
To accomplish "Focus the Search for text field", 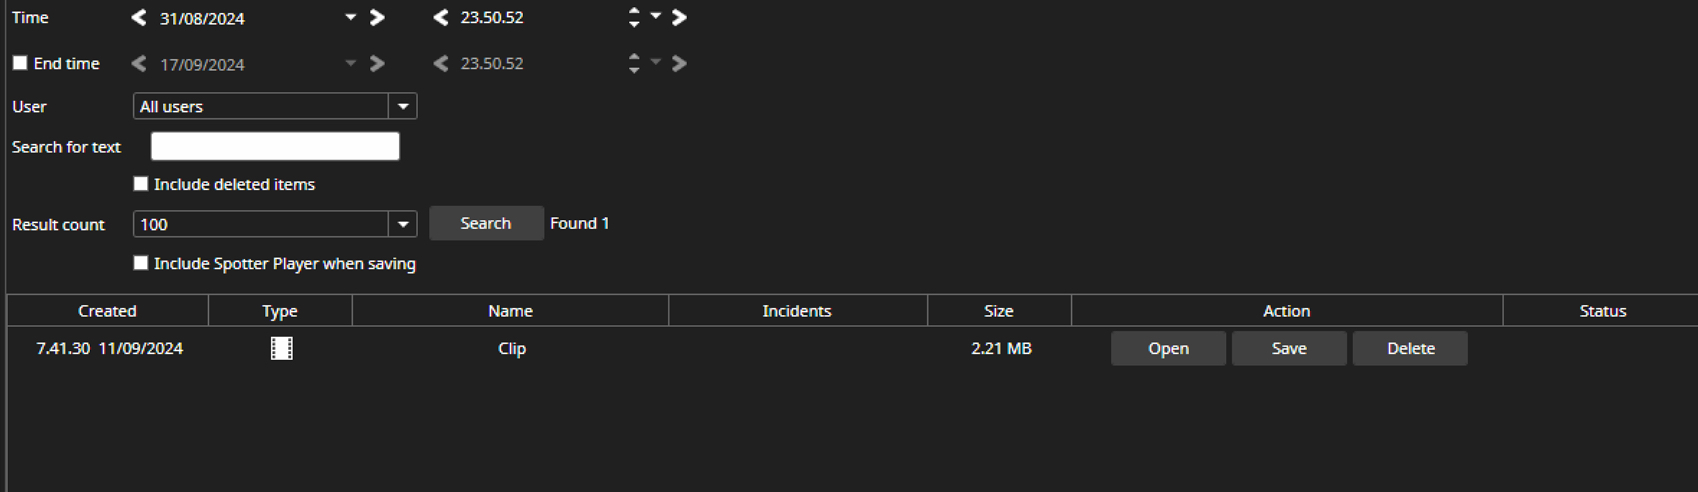I will pyautogui.click(x=275, y=146).
